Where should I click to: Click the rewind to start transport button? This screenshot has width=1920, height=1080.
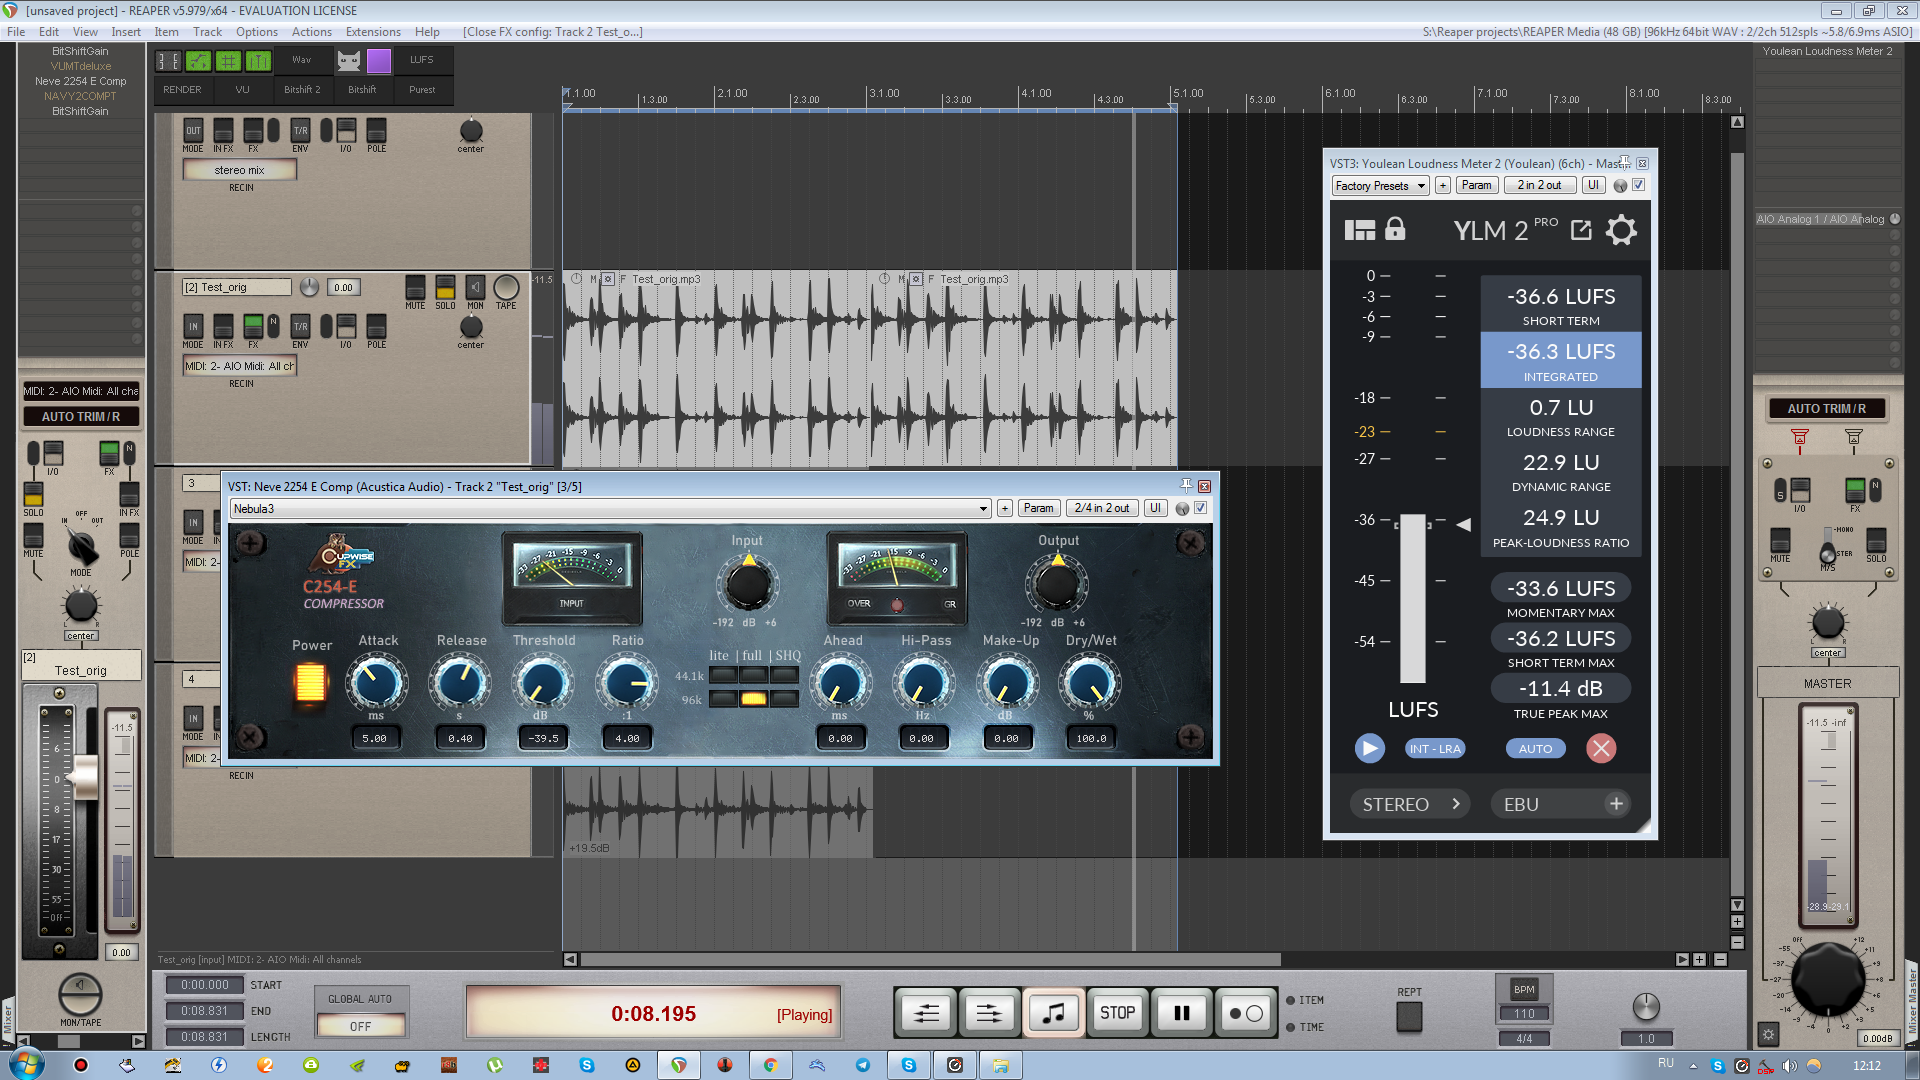coord(926,1013)
